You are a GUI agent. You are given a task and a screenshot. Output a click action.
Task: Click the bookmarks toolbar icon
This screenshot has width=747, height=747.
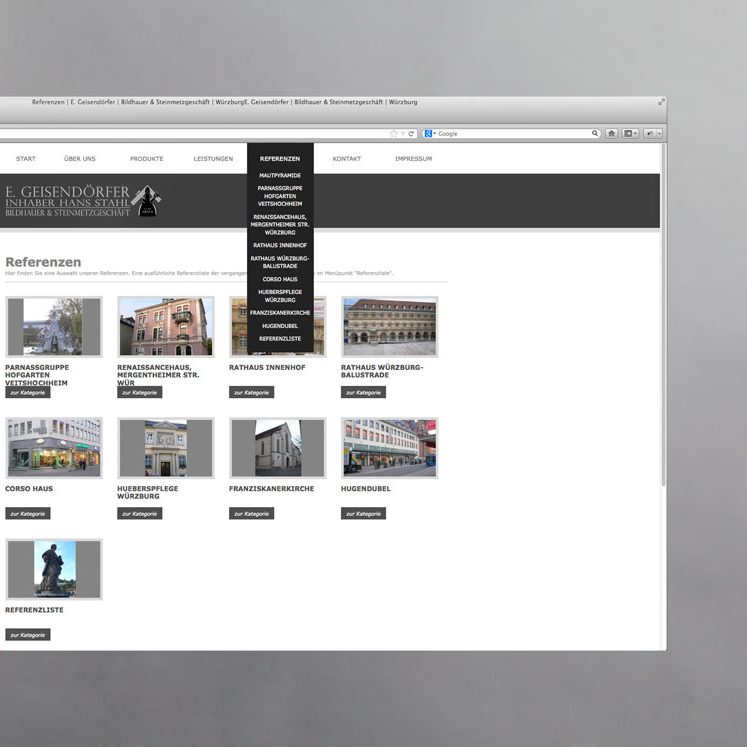point(630,133)
